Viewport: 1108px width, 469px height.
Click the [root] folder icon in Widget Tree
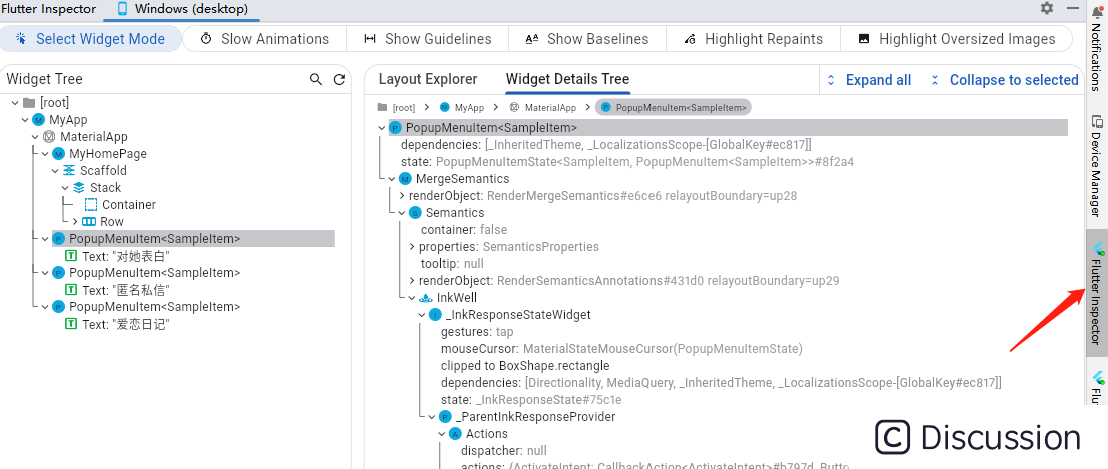click(28, 102)
